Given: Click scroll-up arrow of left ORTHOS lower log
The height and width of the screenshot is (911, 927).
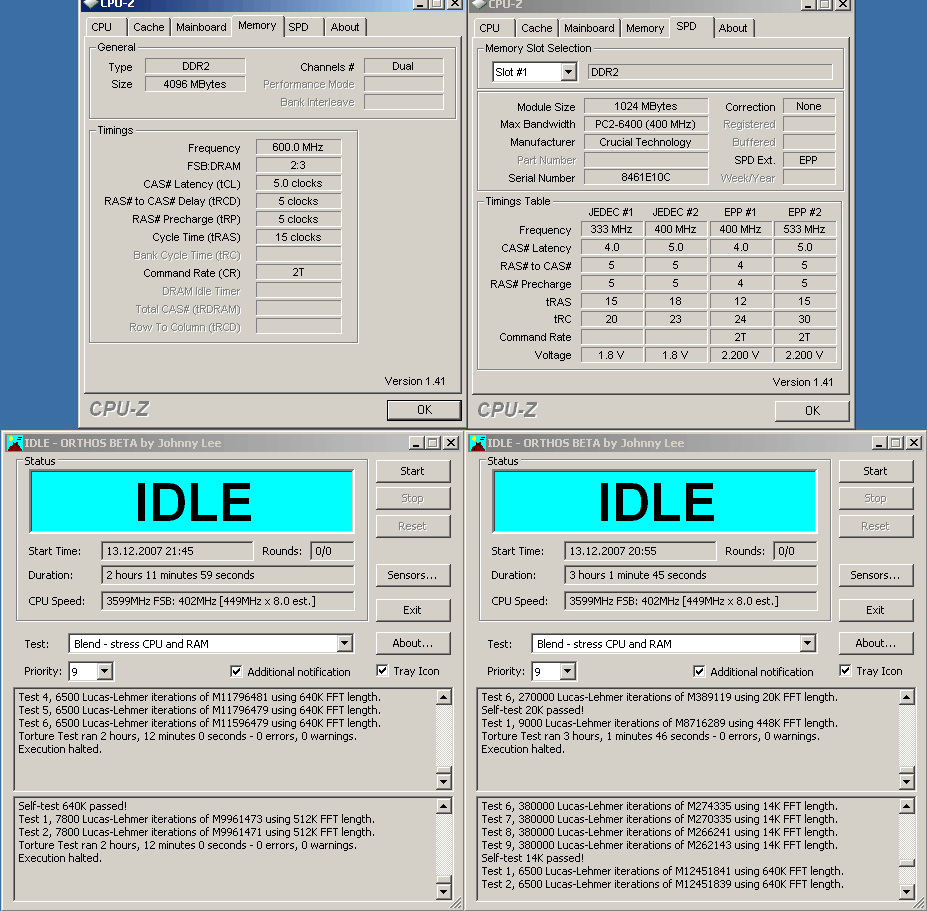Looking at the screenshot, I should click(444, 806).
